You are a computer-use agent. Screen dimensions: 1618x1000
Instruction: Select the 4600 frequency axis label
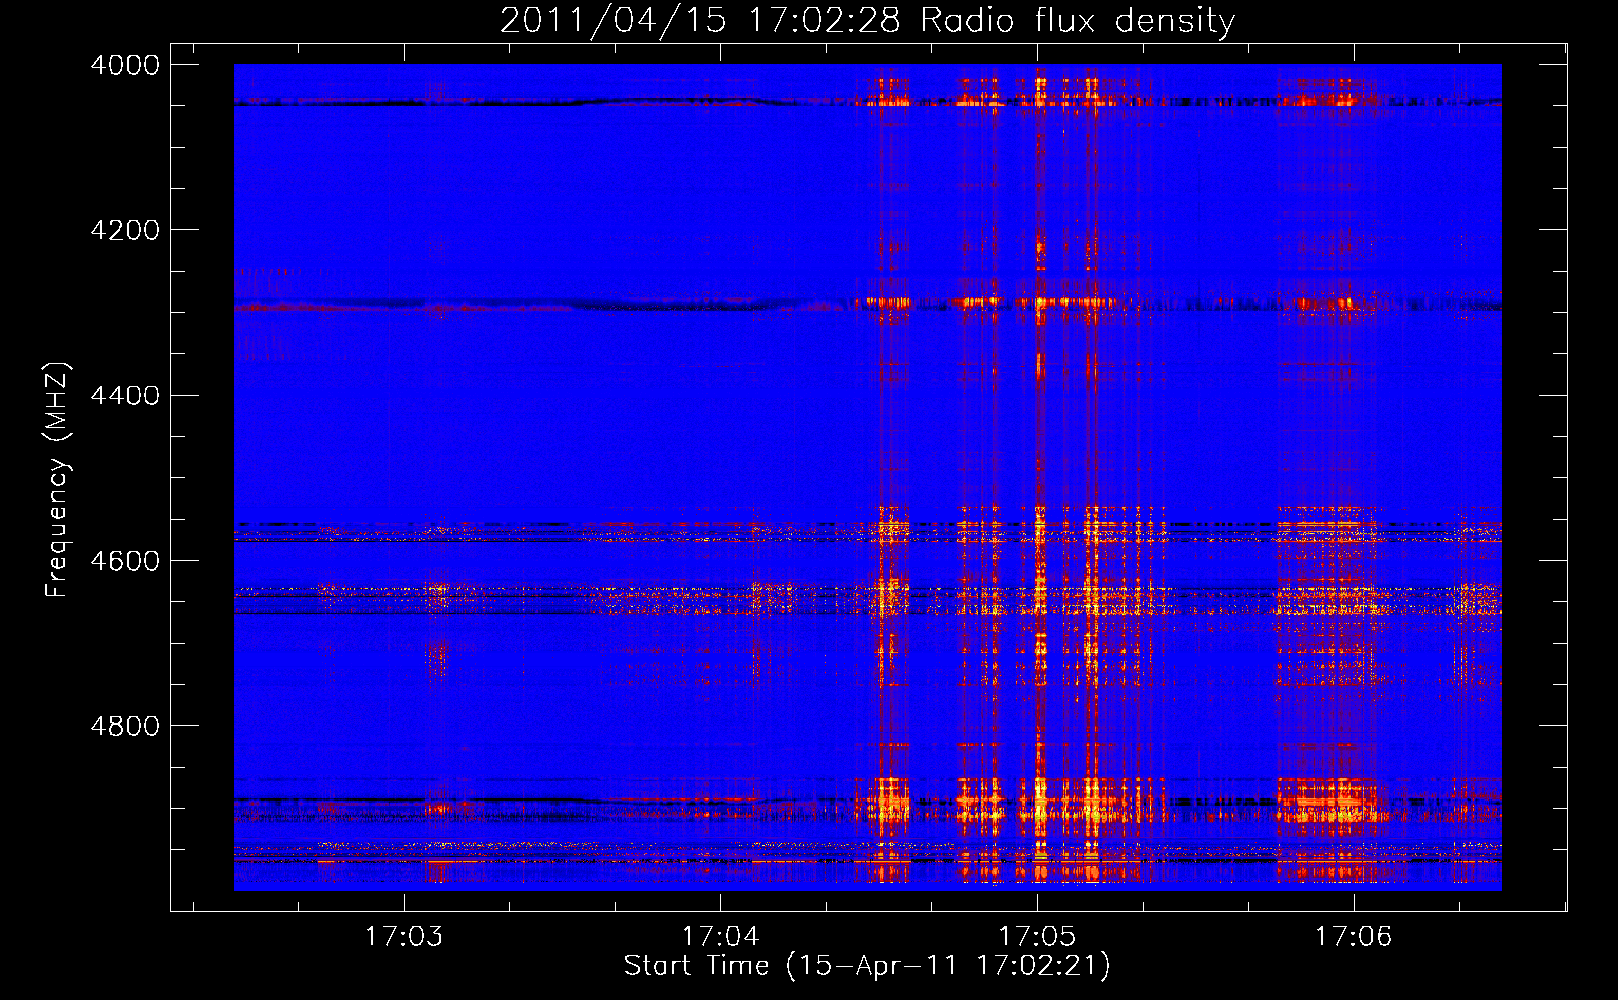(x=125, y=560)
